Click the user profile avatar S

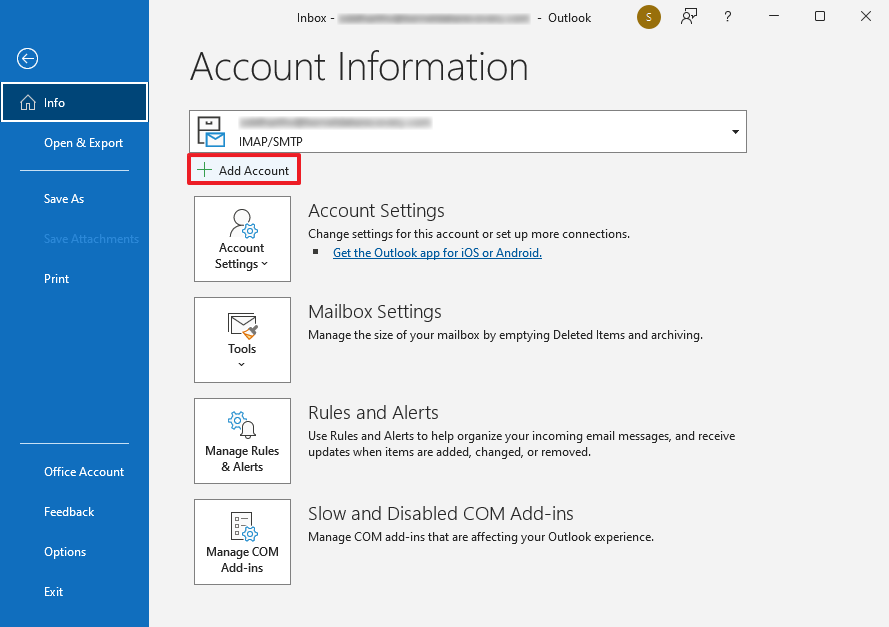[x=649, y=17]
